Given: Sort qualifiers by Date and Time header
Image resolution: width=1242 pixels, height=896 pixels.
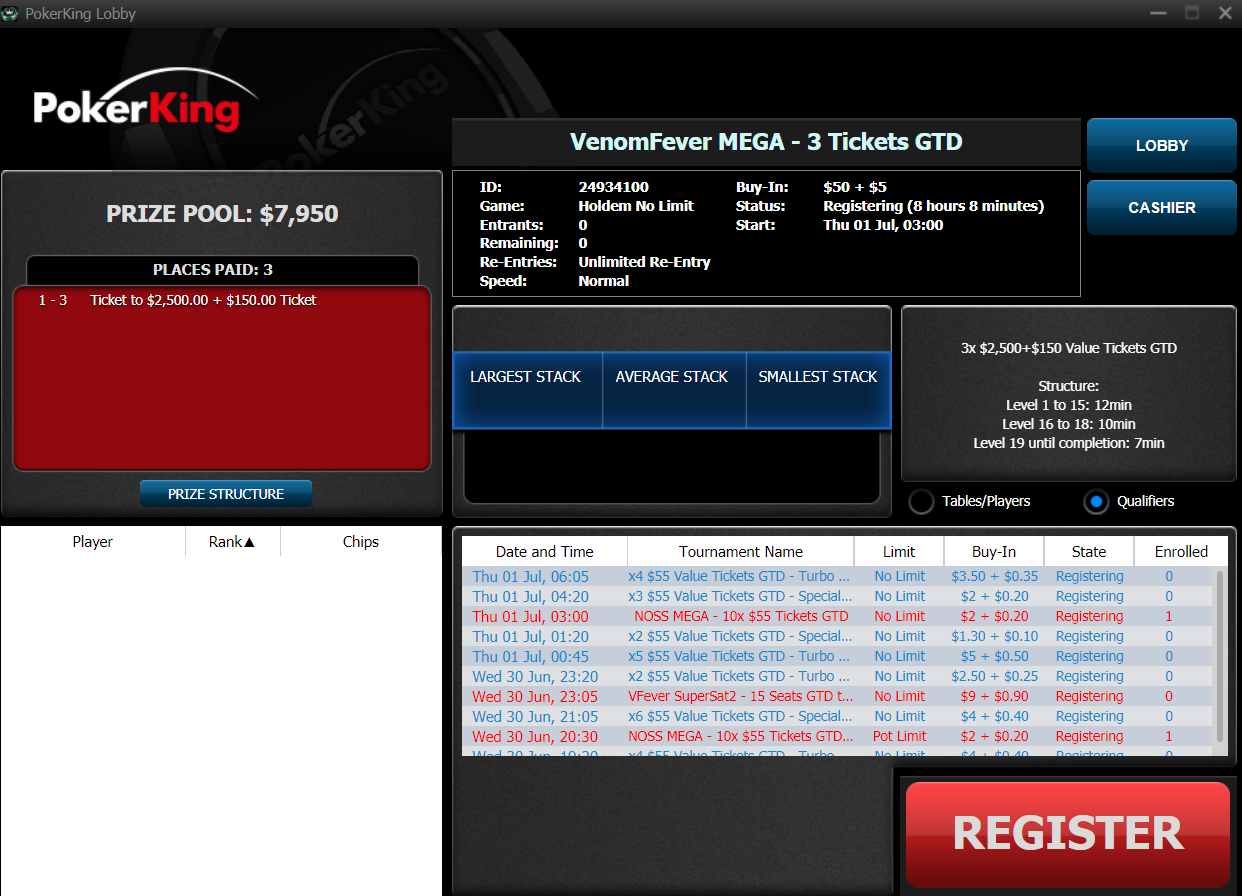Looking at the screenshot, I should 544,552.
